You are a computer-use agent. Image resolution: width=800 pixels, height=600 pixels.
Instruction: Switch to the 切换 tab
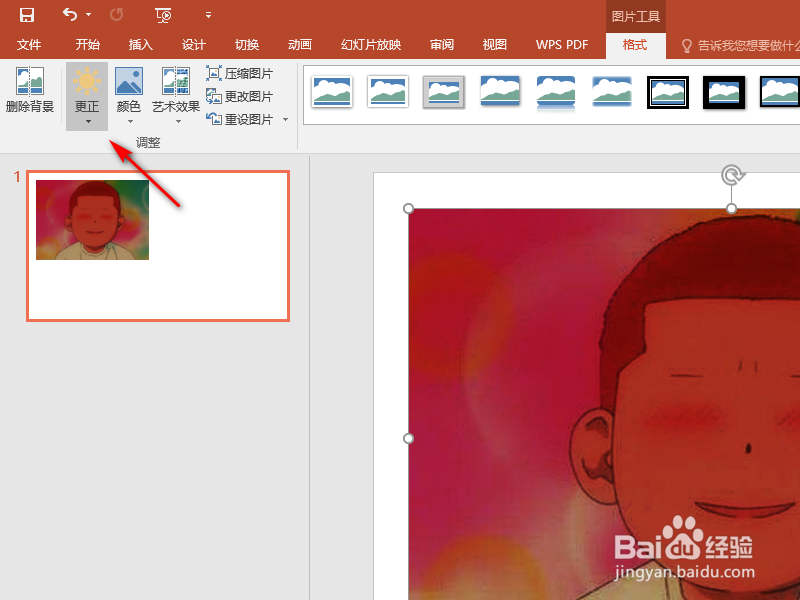(x=247, y=45)
